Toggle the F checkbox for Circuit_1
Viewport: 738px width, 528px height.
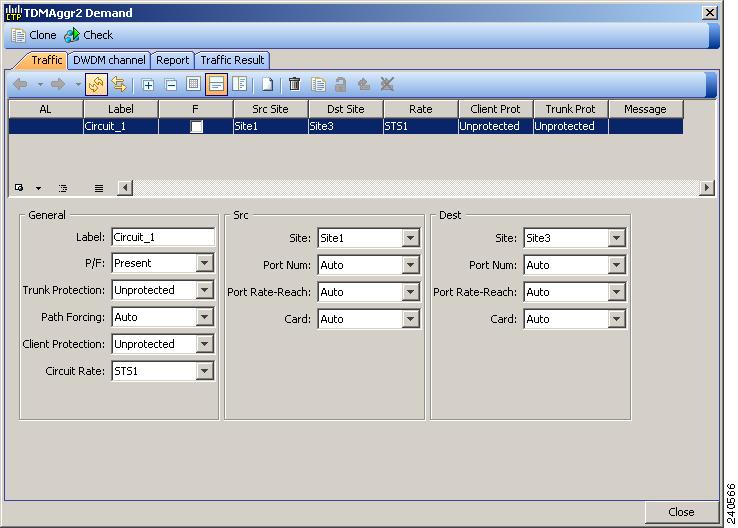(196, 126)
